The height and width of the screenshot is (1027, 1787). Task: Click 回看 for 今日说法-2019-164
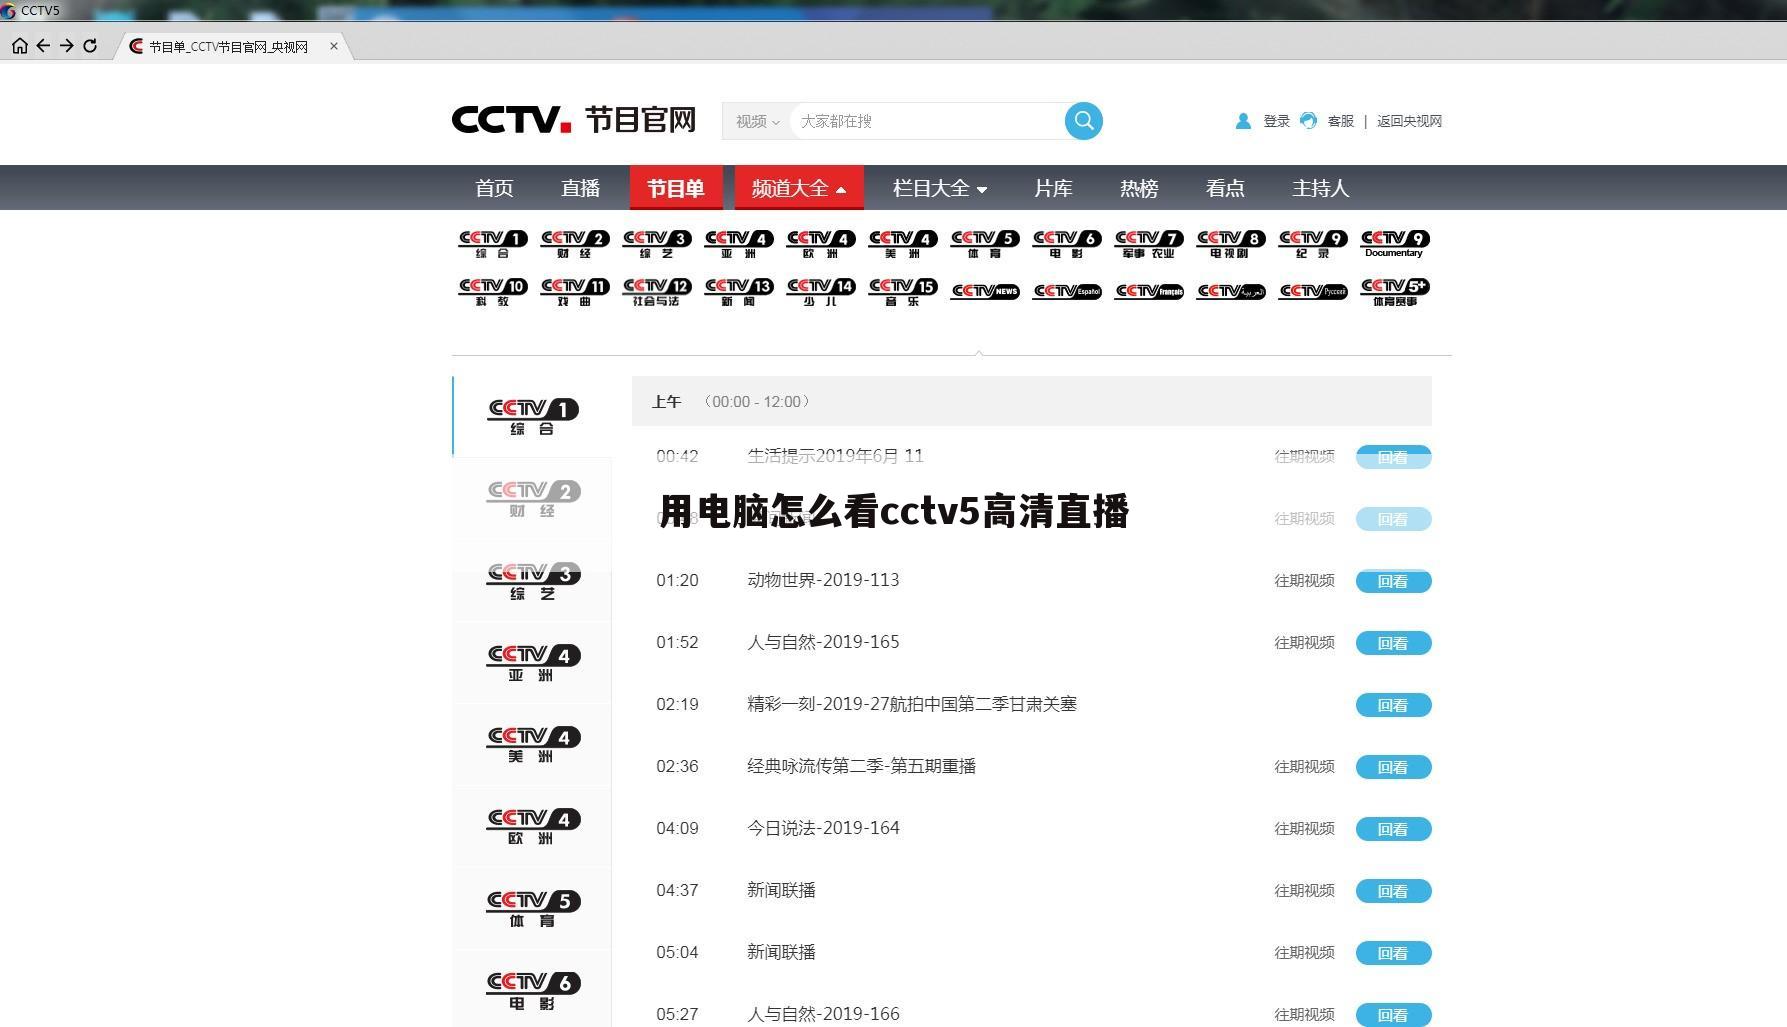[1393, 829]
